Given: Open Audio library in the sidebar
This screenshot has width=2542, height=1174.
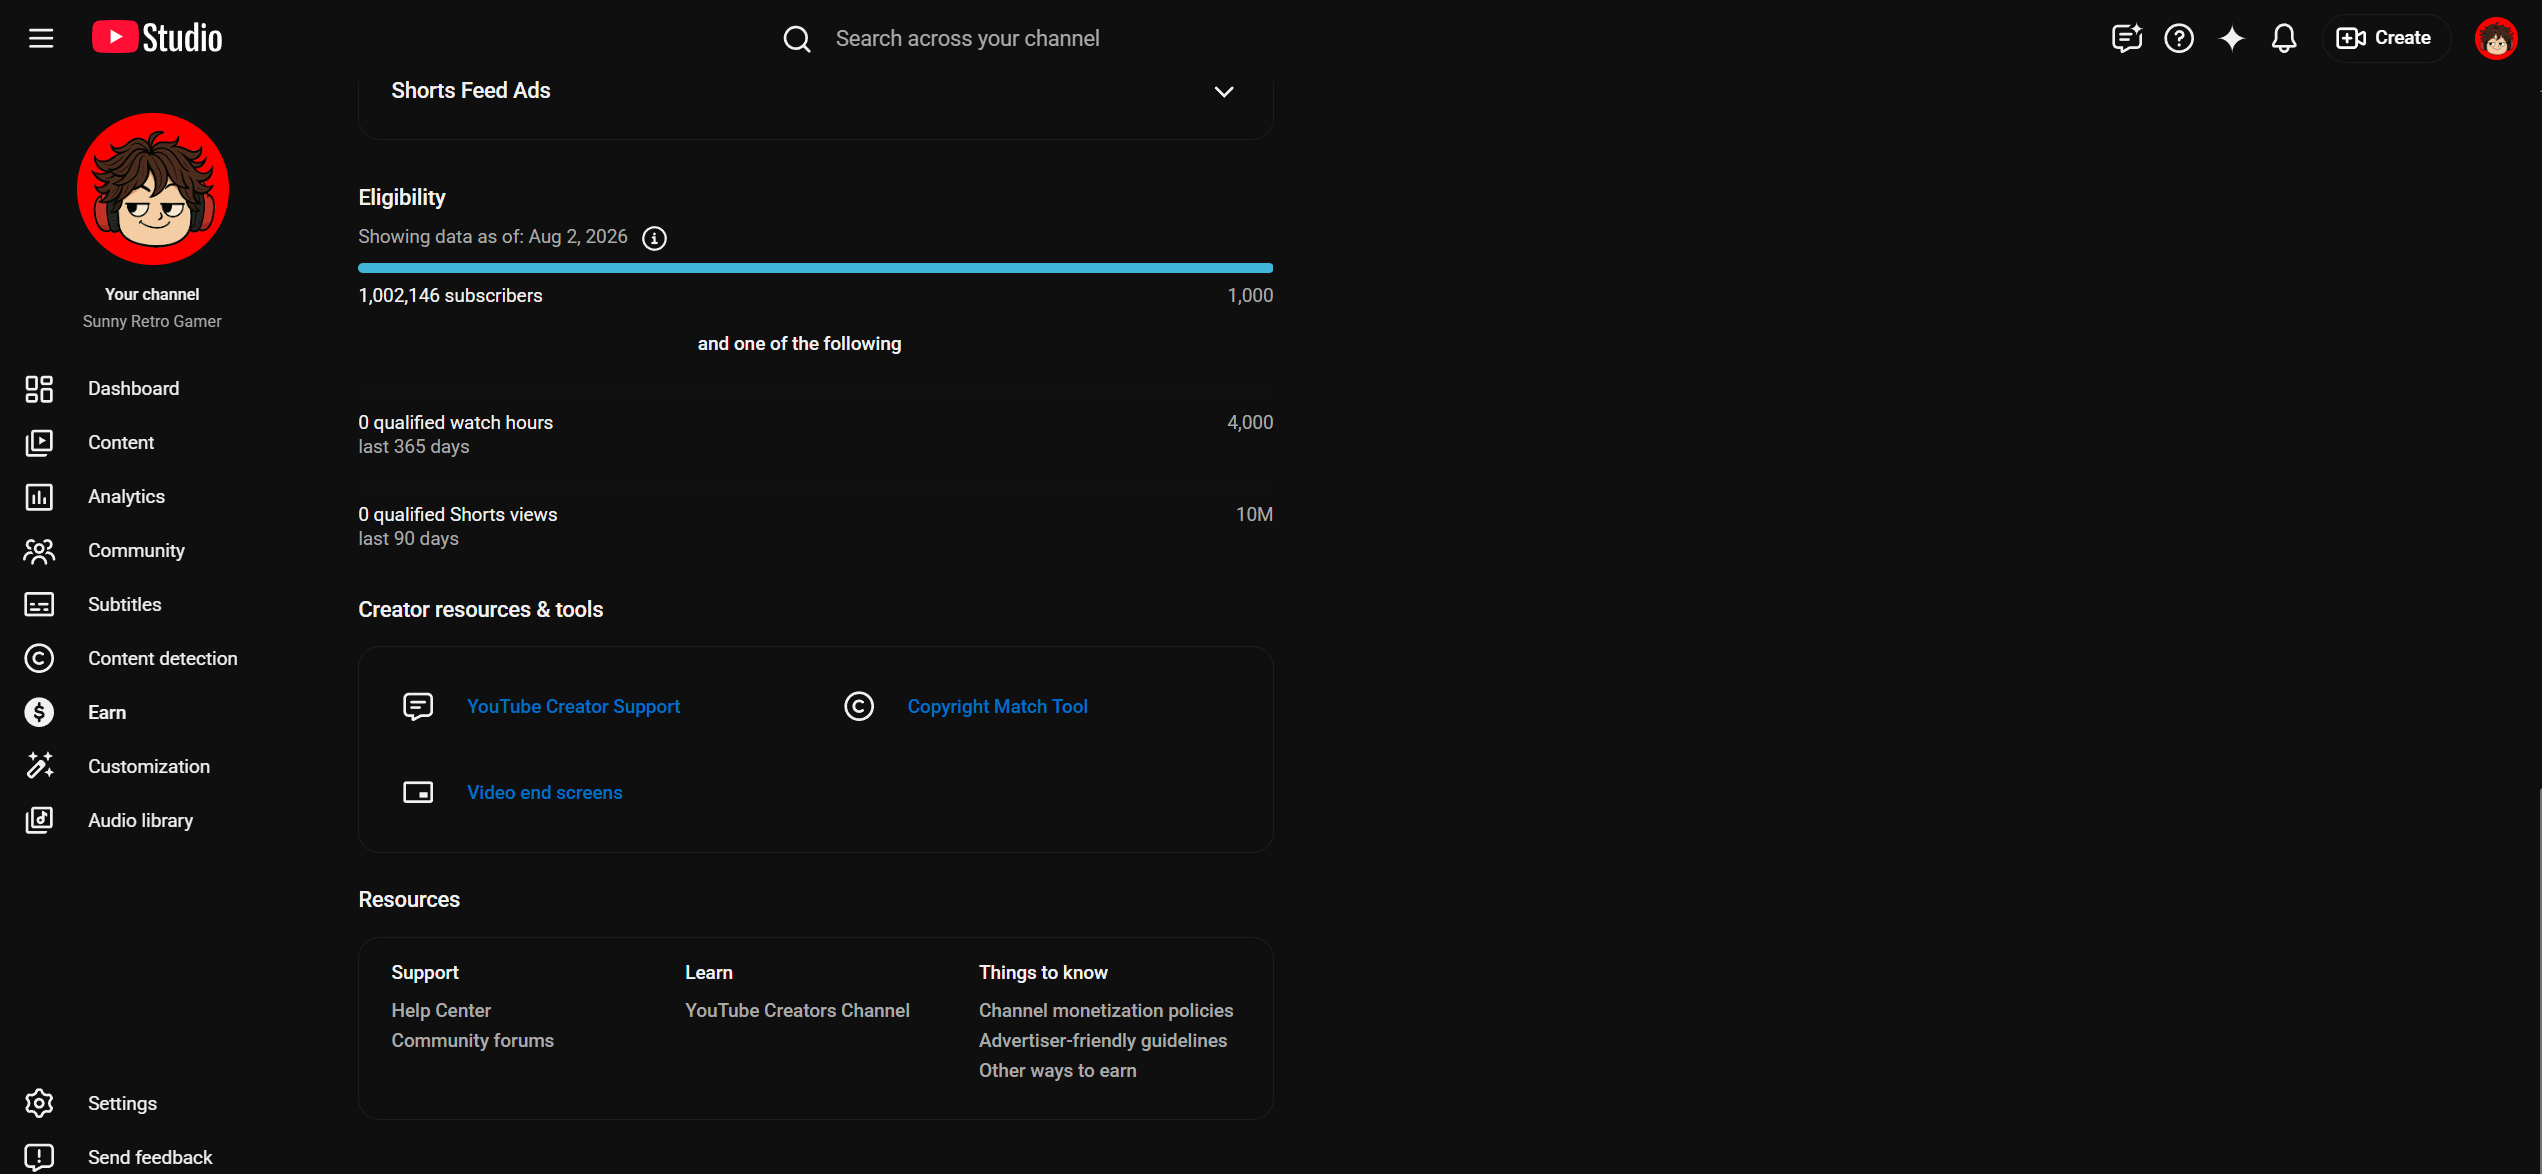Looking at the screenshot, I should click(x=141, y=821).
